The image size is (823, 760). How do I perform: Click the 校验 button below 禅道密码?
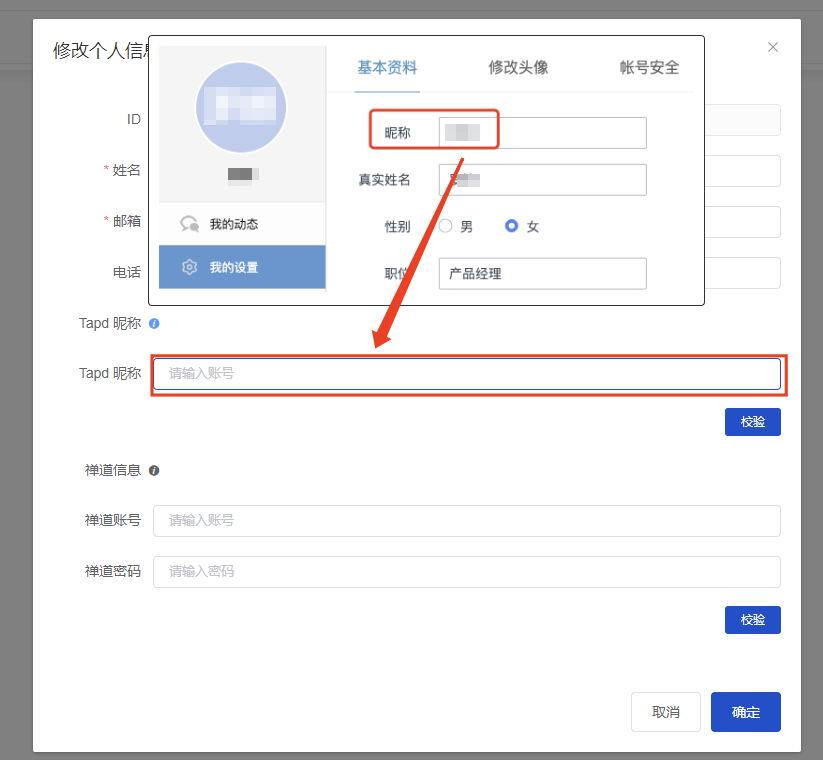(x=752, y=620)
